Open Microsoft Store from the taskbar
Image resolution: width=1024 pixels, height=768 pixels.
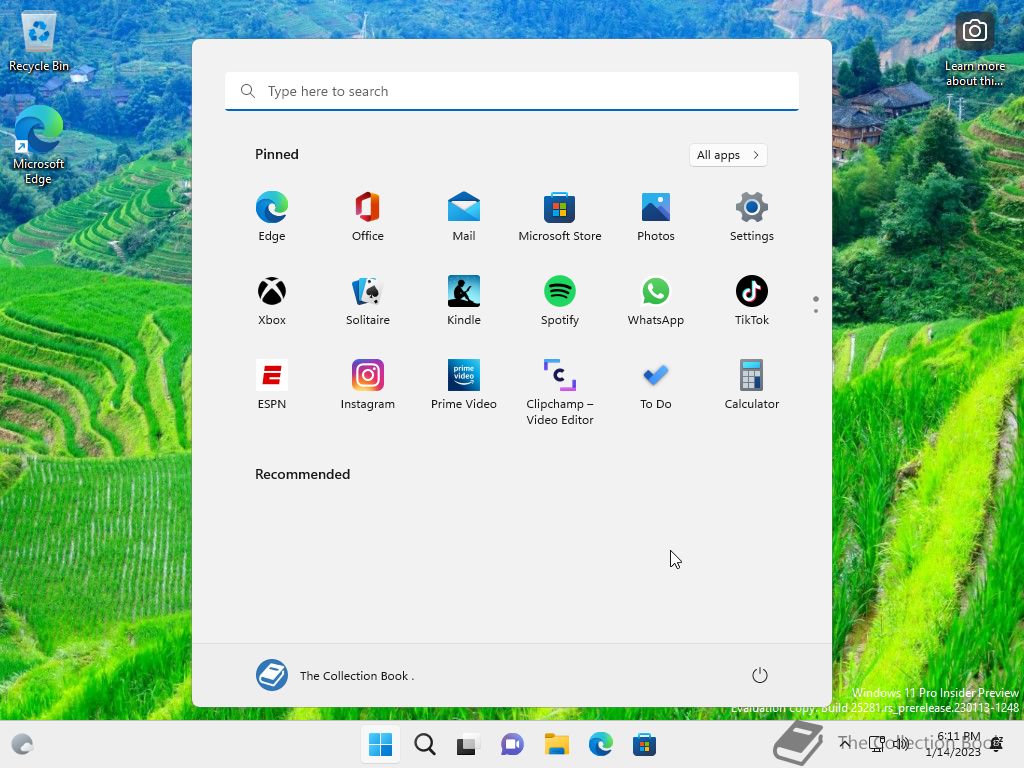[x=644, y=744]
